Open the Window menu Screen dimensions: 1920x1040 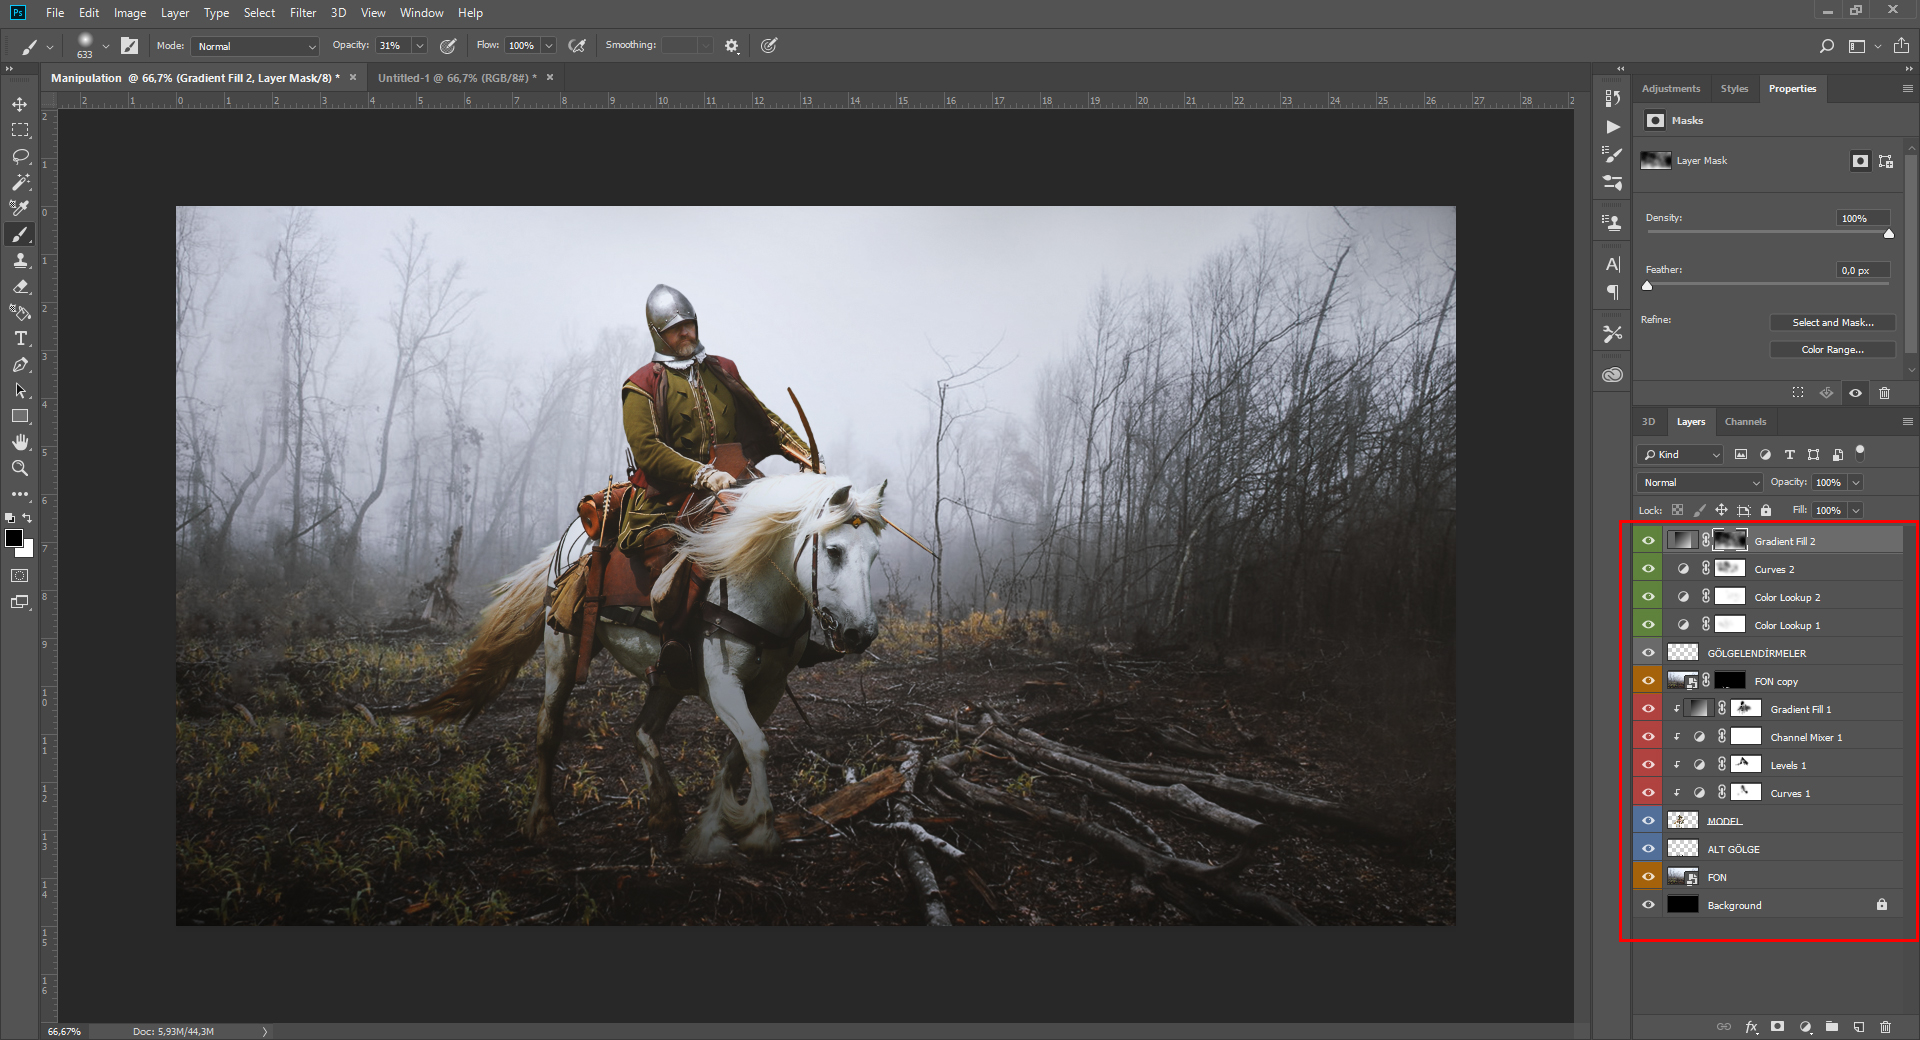point(421,13)
